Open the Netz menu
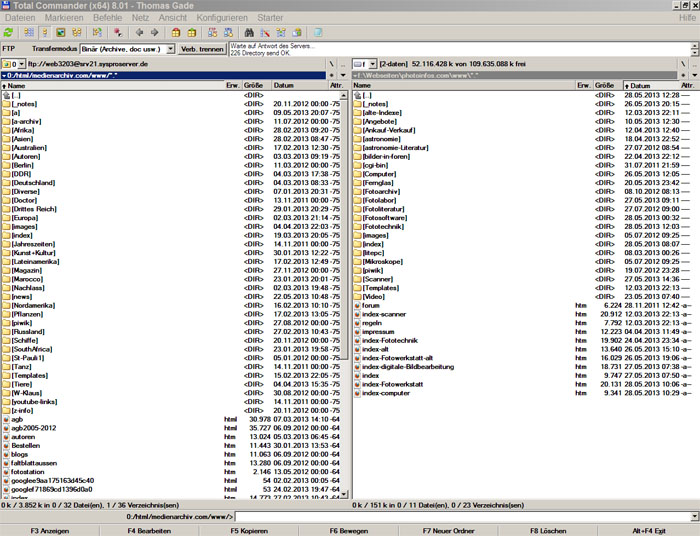The width and height of the screenshot is (700, 536). 140,18
